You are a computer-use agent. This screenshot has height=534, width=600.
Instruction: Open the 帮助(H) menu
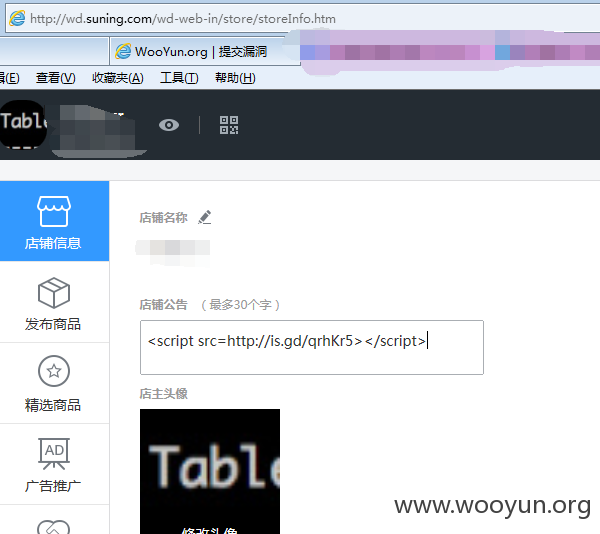235,78
